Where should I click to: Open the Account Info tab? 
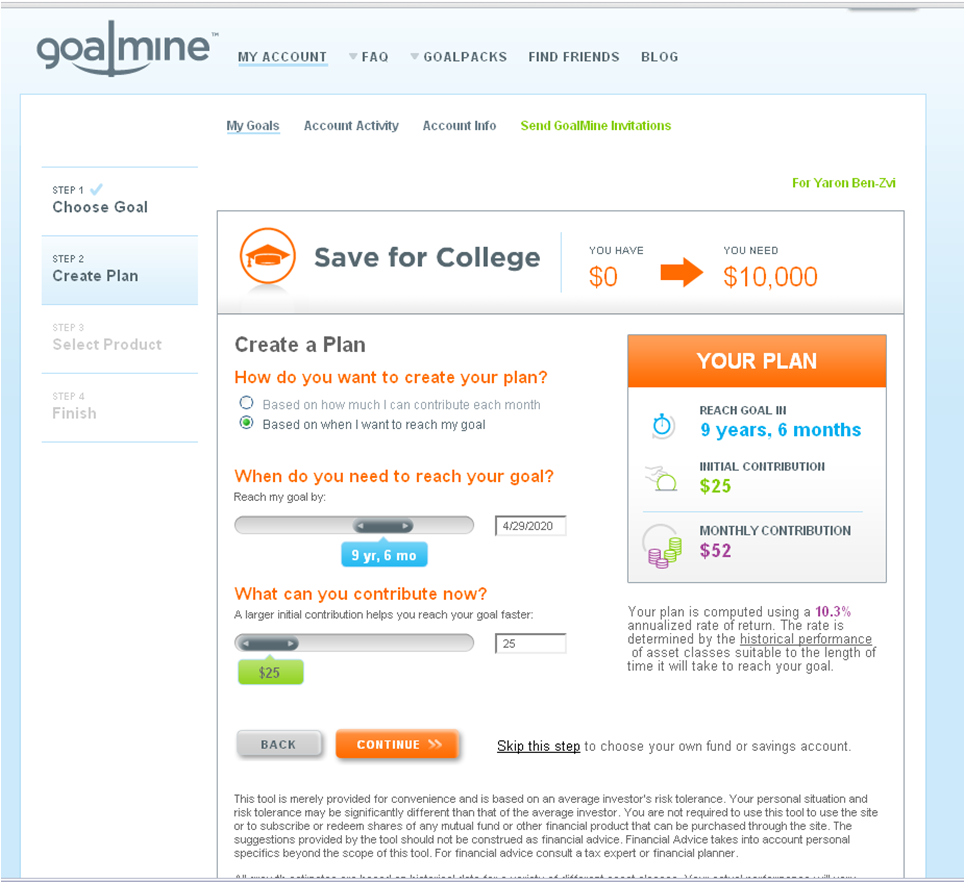click(x=459, y=126)
